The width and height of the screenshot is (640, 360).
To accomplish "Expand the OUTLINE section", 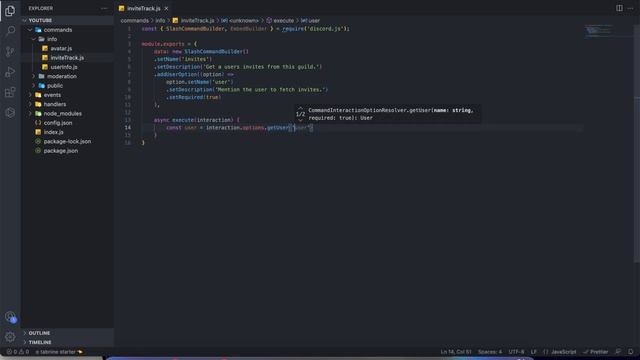I will 67,333.
